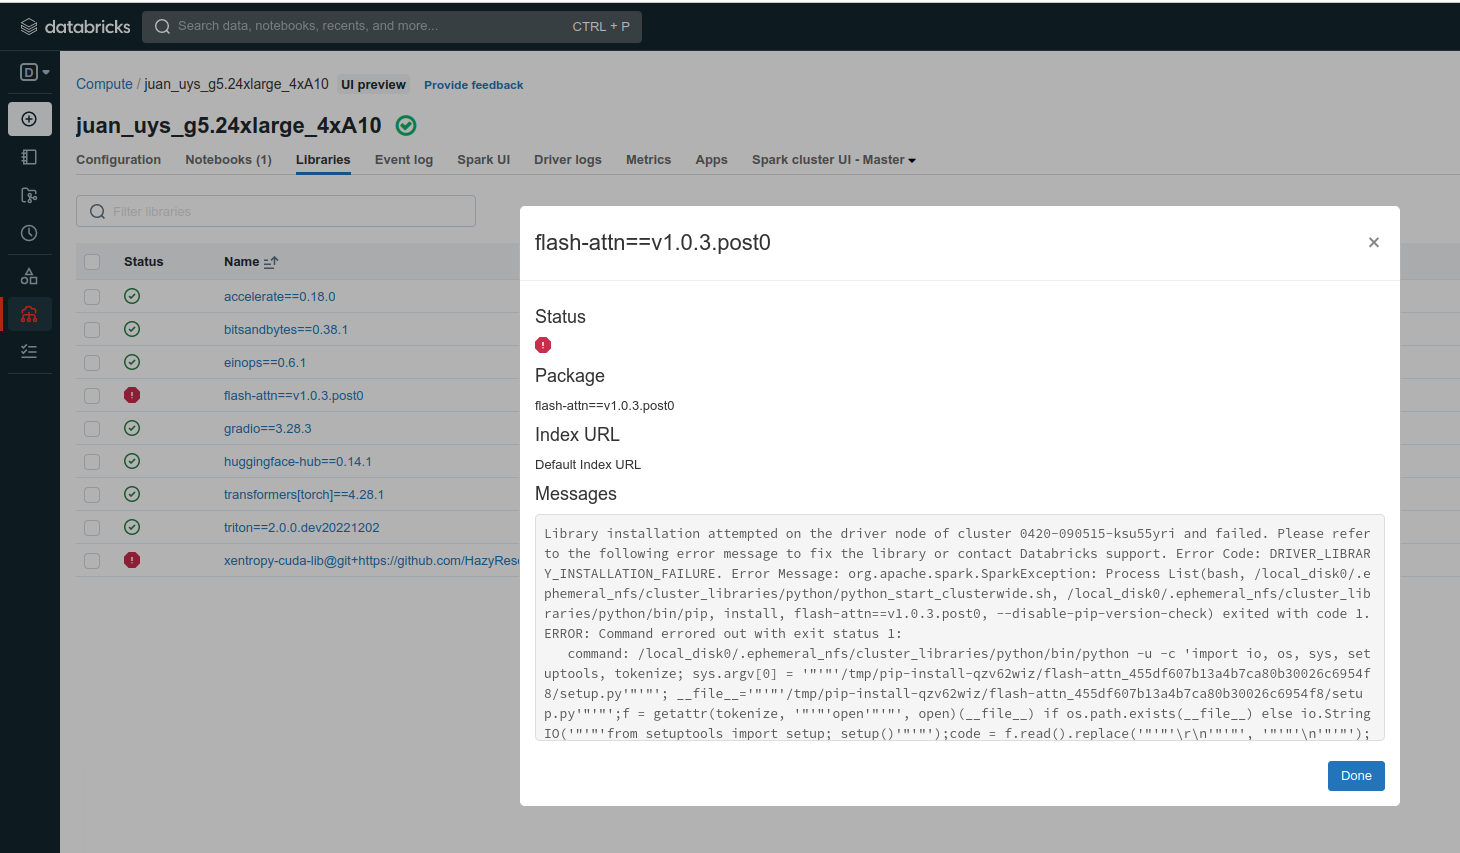Open the Workspace browser icon in sidebar
Image resolution: width=1460 pixels, height=853 pixels.
pos(29,156)
